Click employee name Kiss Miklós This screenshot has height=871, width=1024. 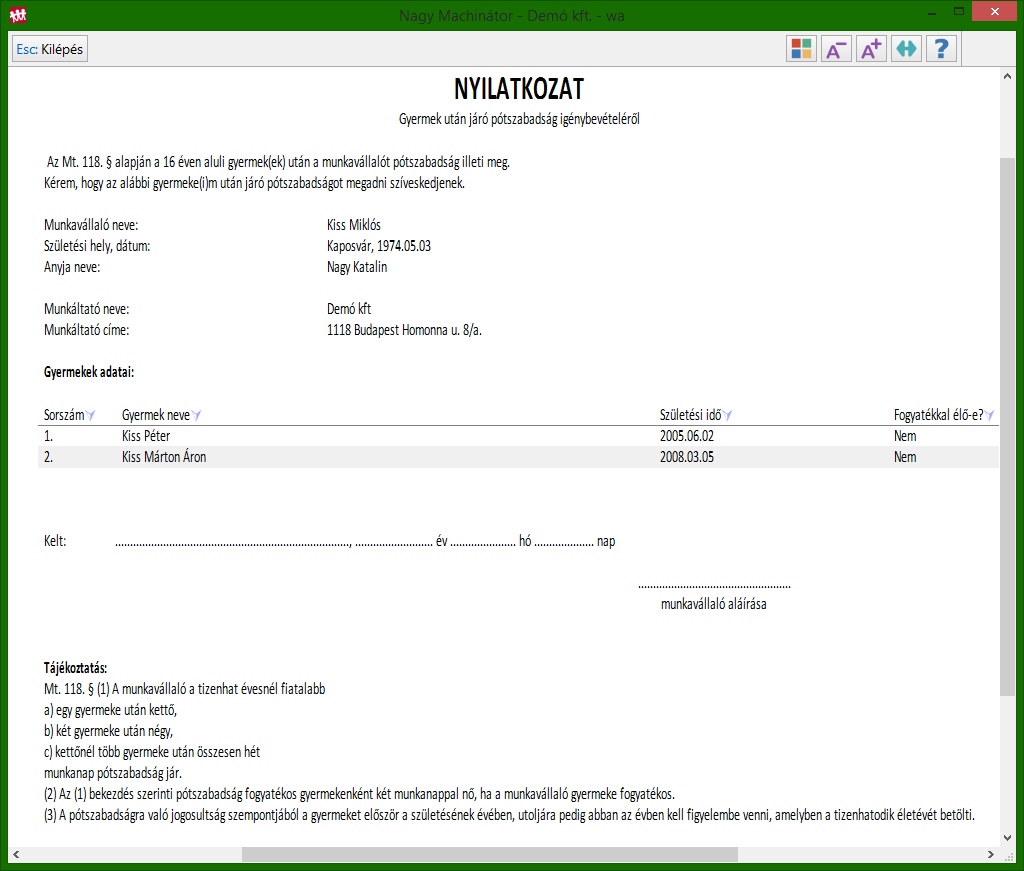pyautogui.click(x=354, y=225)
